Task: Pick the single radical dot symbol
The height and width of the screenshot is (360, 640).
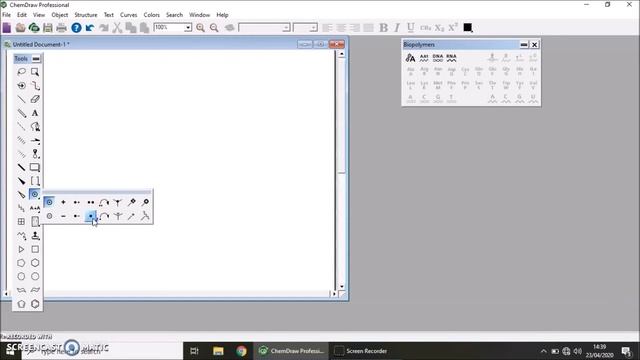Action: click(x=91, y=216)
